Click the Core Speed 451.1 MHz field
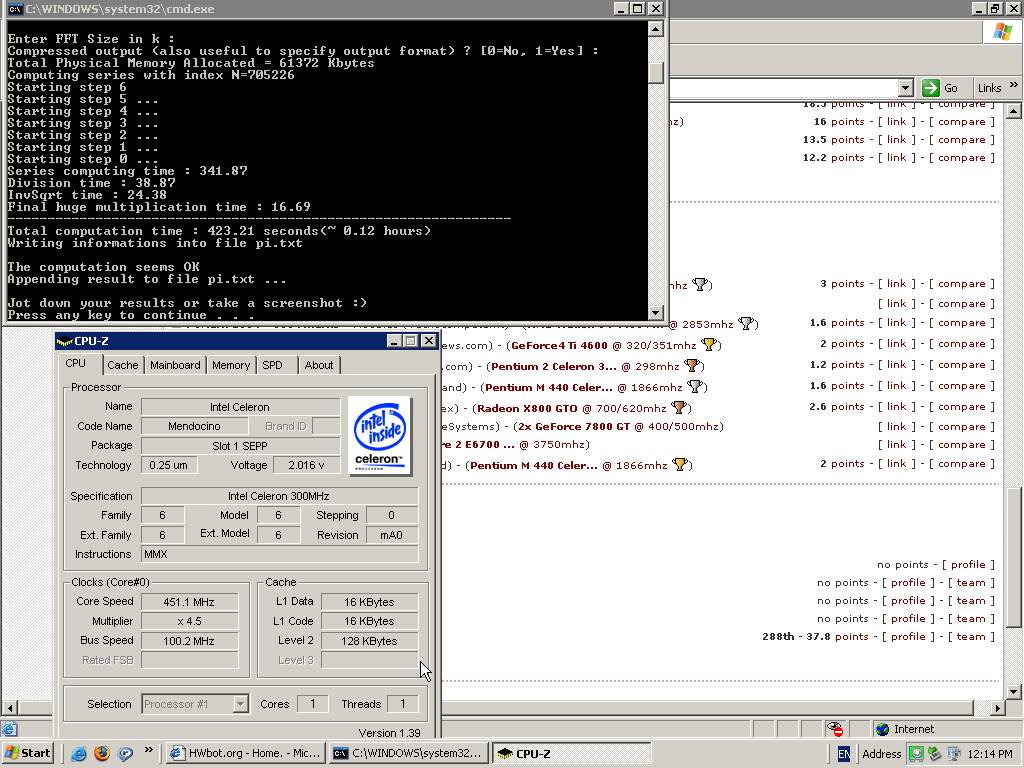This screenshot has height=768, width=1024. (189, 601)
